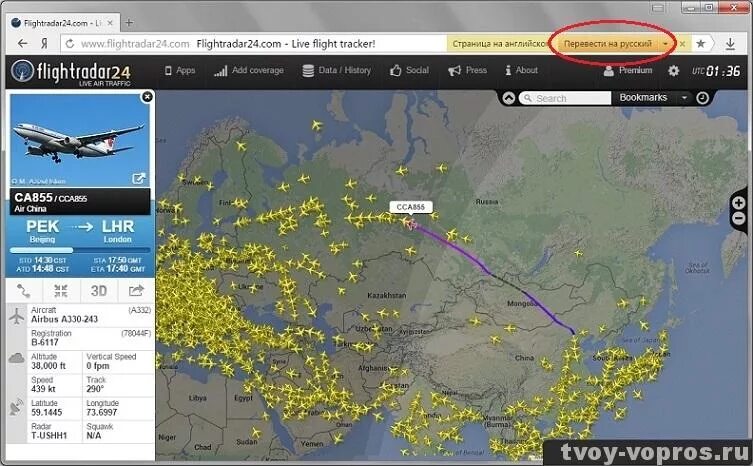Toggle the fit-to-screen arrows icon
Image resolution: width=753 pixels, height=466 pixels.
61,291
